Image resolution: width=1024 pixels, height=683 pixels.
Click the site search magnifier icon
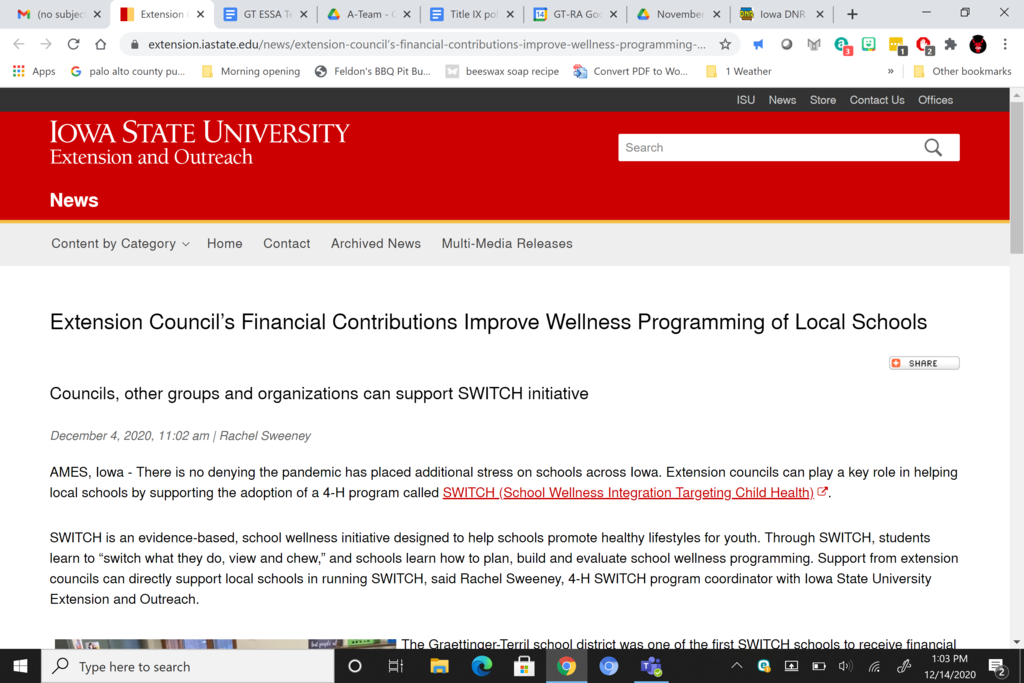[933, 148]
